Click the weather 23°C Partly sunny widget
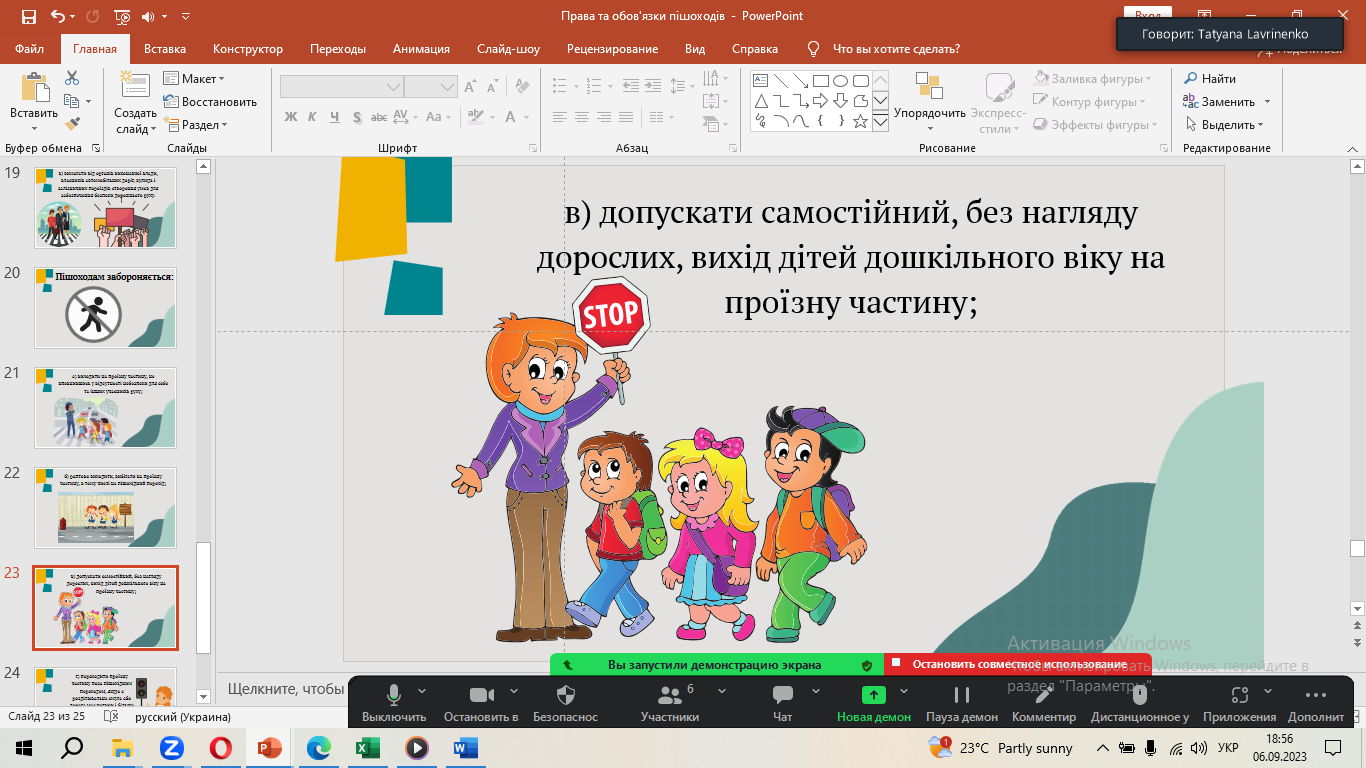Viewport: 1366px width, 768px height. 1001,747
